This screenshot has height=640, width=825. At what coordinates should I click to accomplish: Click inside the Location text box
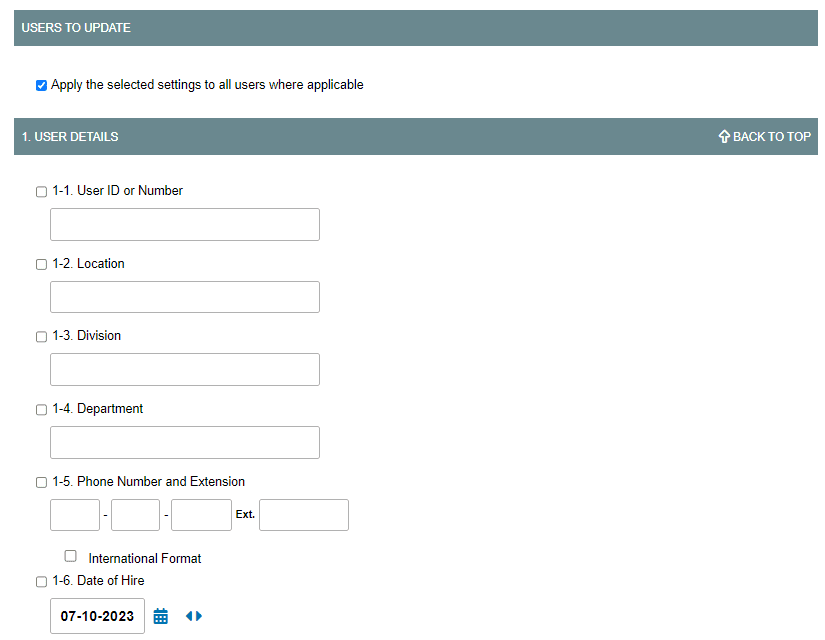click(184, 297)
